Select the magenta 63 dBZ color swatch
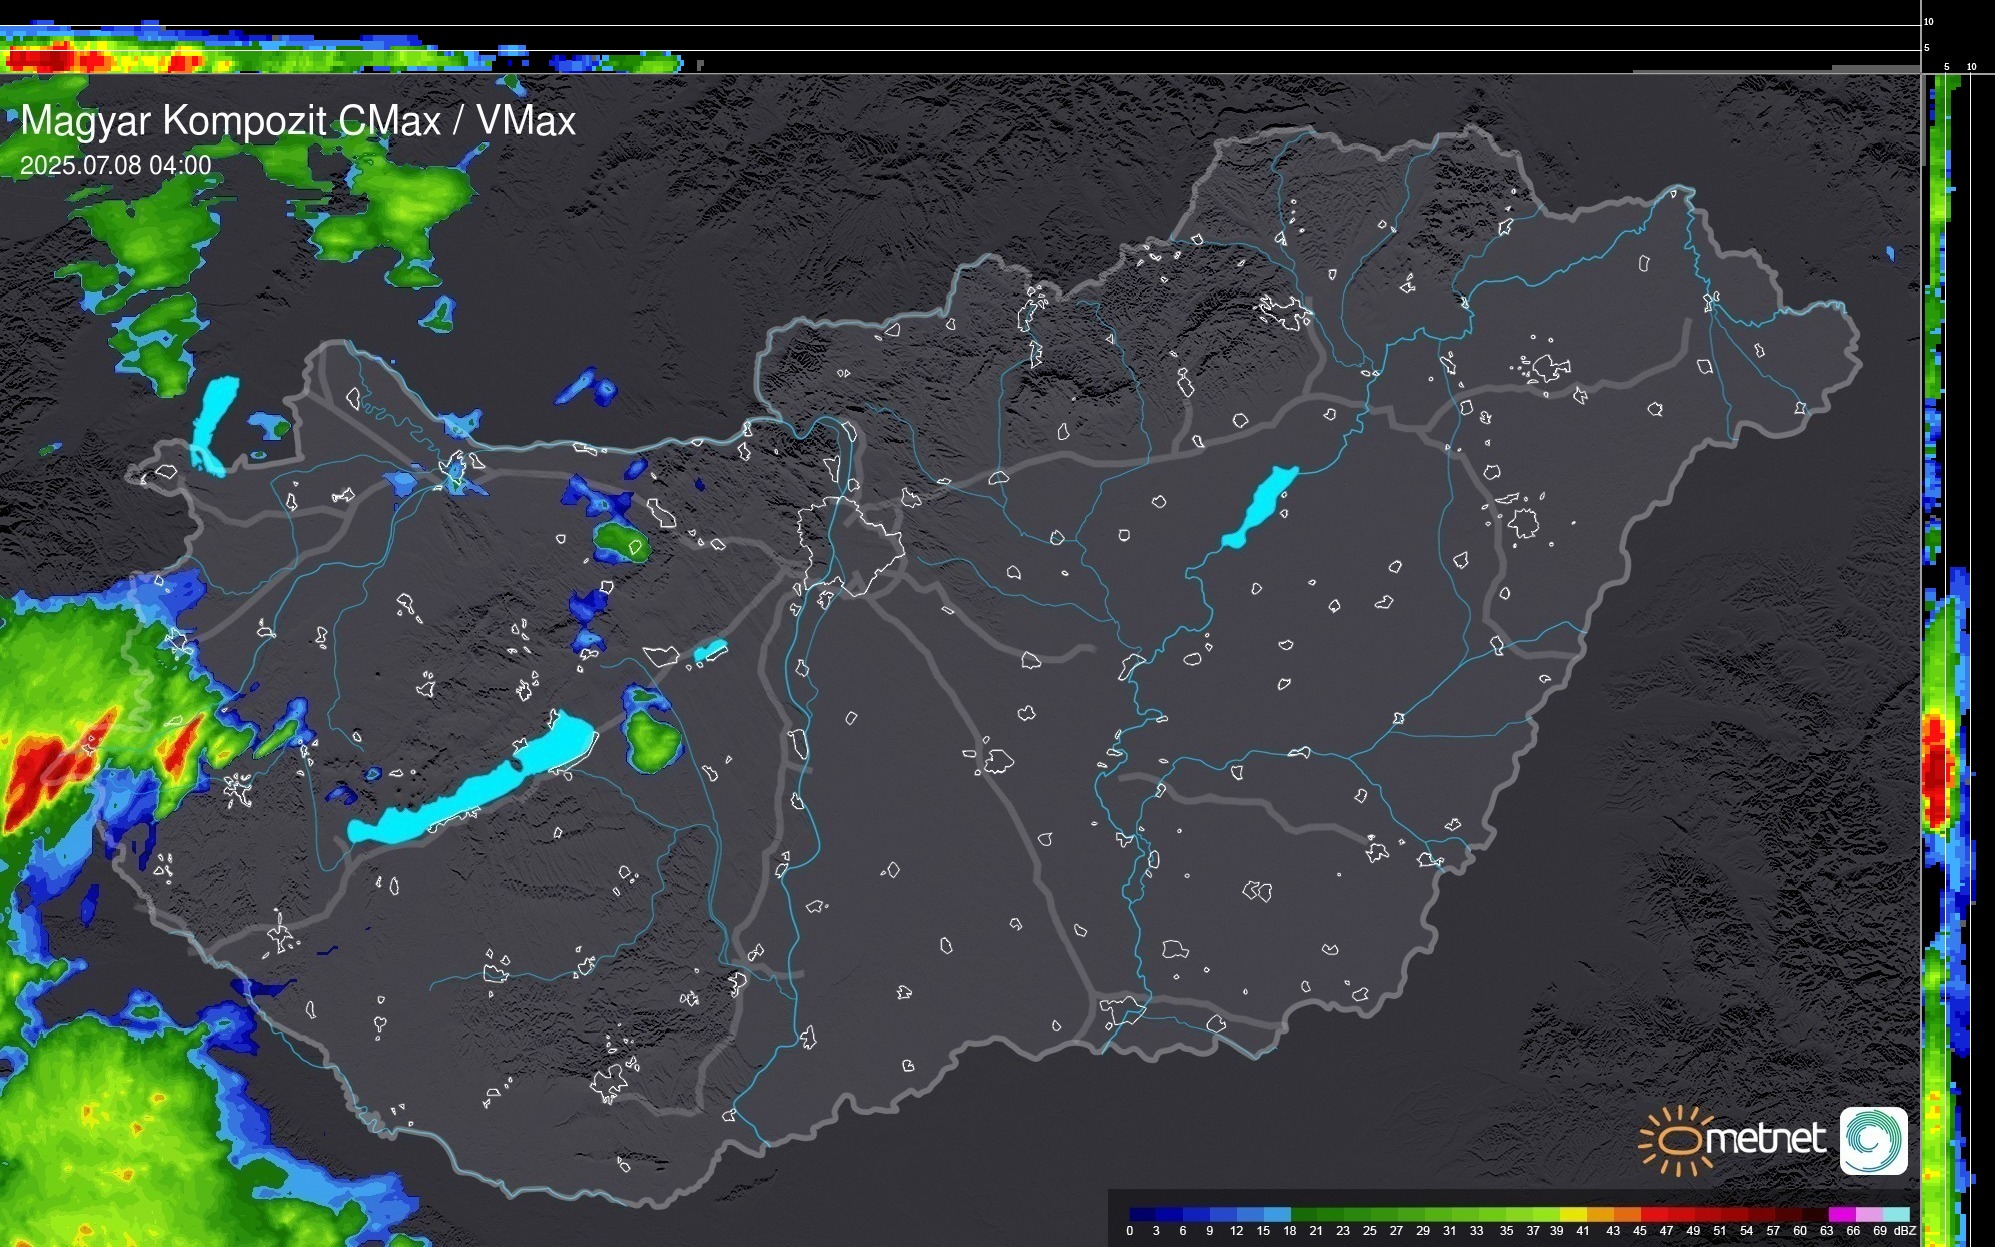 point(1841,1214)
